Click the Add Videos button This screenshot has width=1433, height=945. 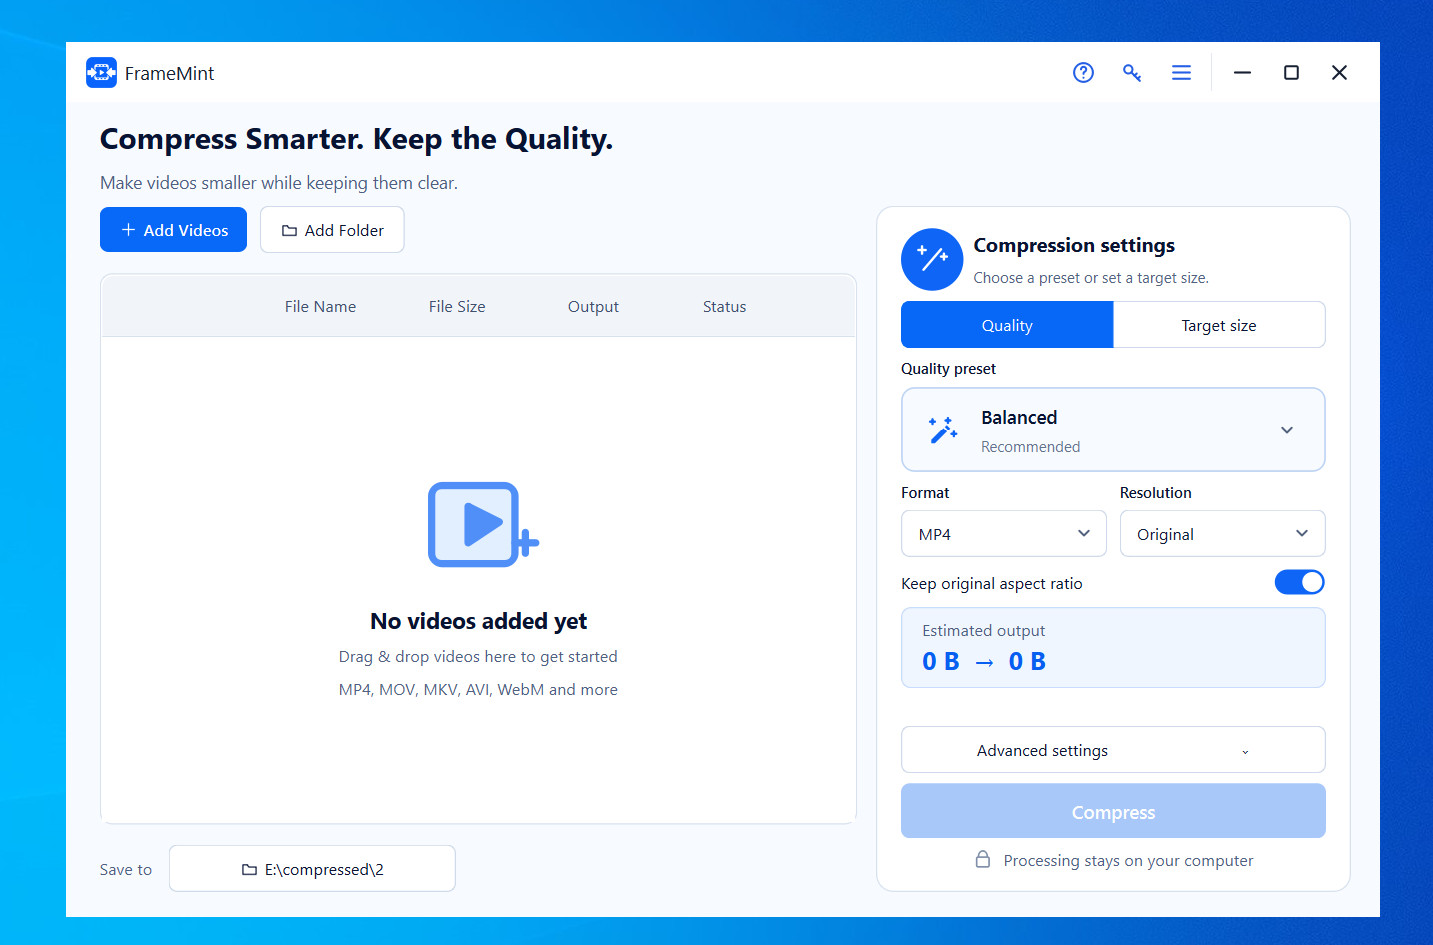pyautogui.click(x=173, y=230)
